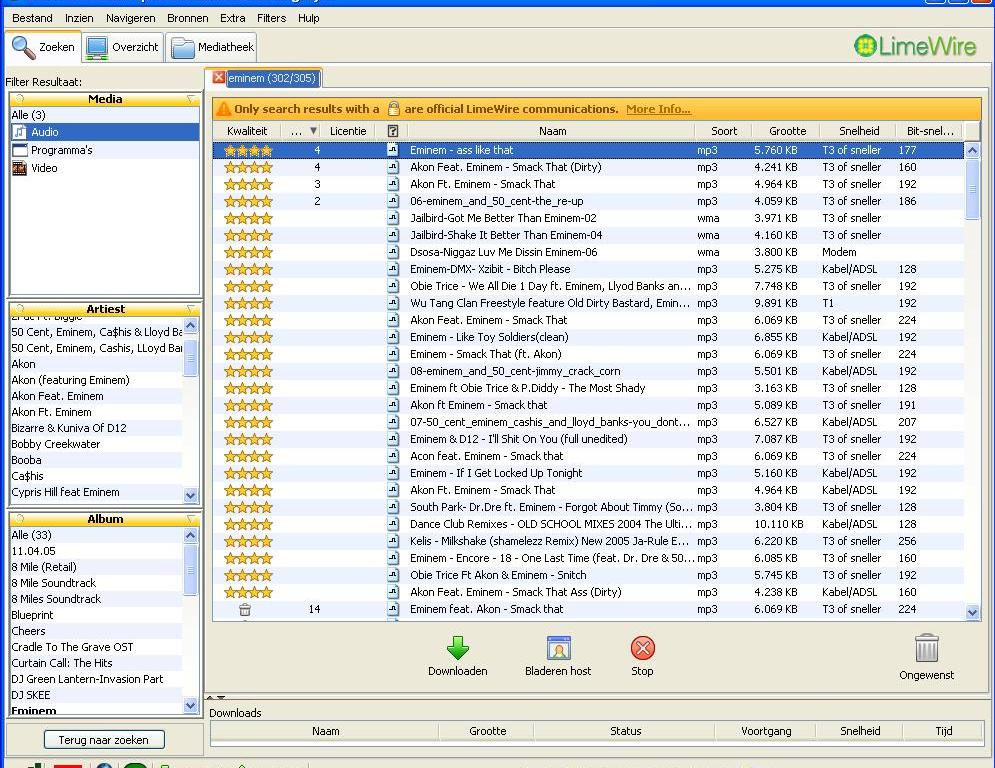
Task: Click the Terug naar zoeken button
Action: (104, 740)
